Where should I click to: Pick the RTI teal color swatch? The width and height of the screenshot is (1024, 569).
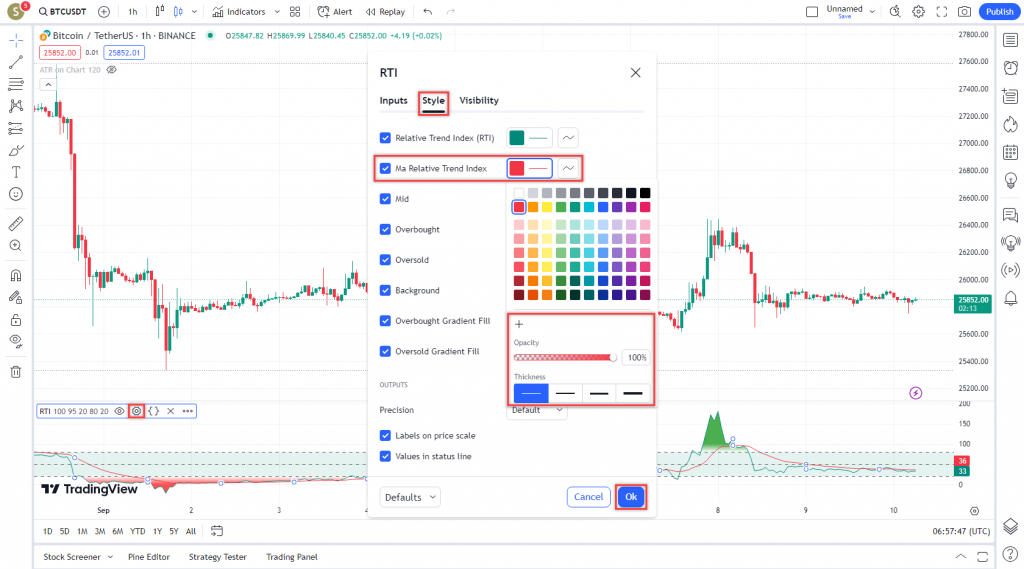pyautogui.click(x=517, y=138)
